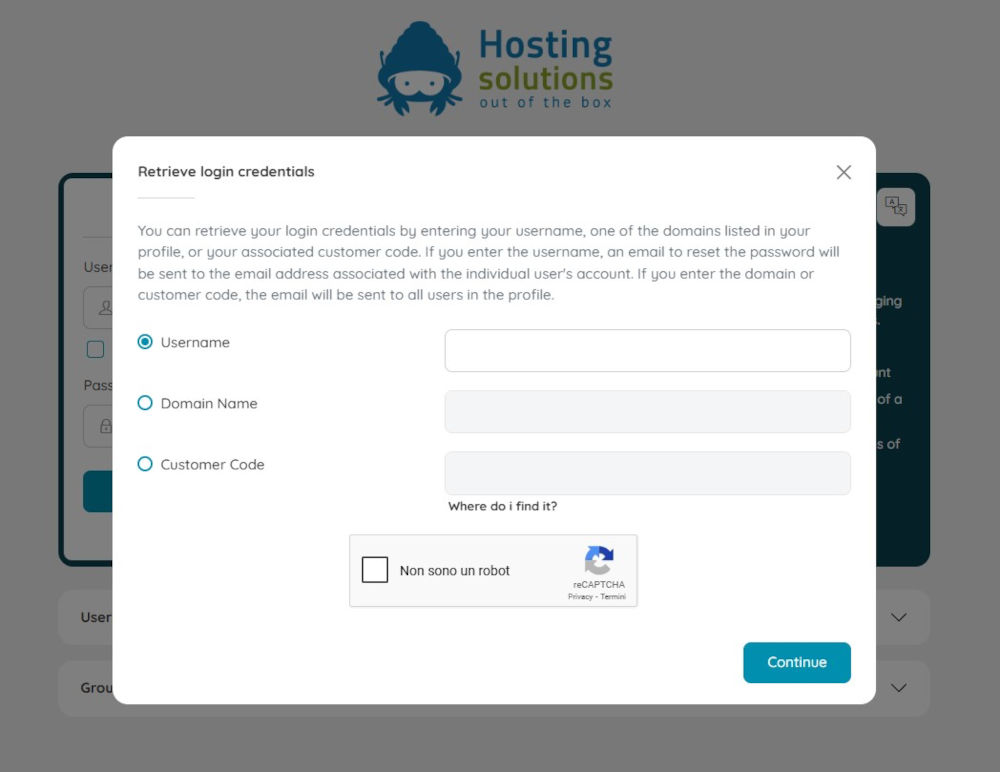Screen dimensions: 1000x772
Task: Select the Username radio option
Action: point(145,342)
